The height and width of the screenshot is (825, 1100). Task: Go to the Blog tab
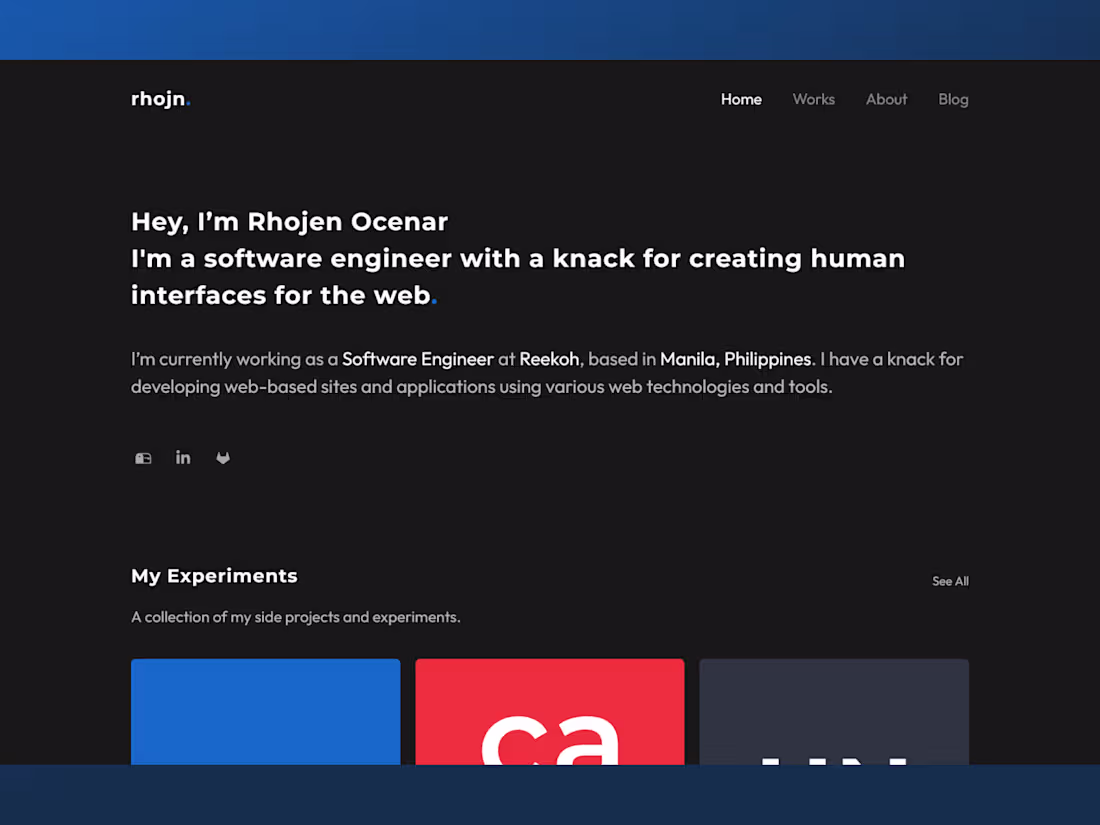tap(953, 99)
